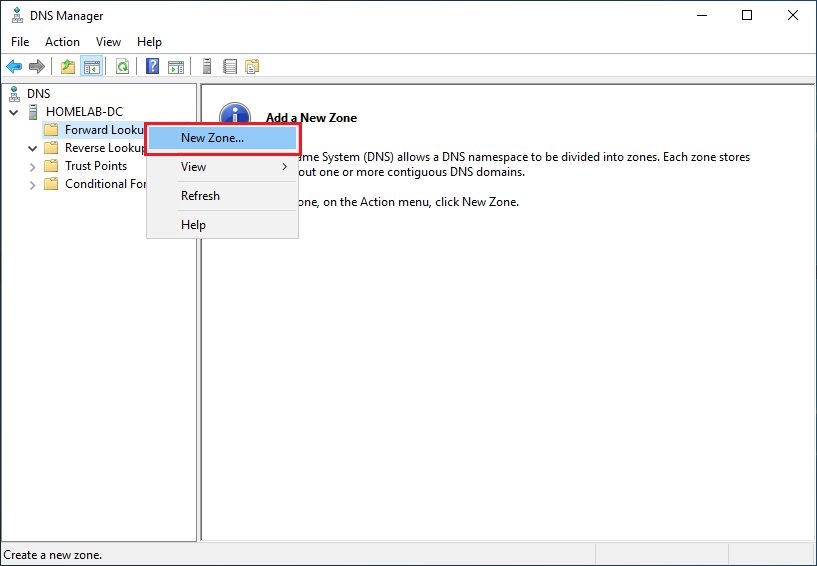Select the DNS root tree node

click(38, 94)
